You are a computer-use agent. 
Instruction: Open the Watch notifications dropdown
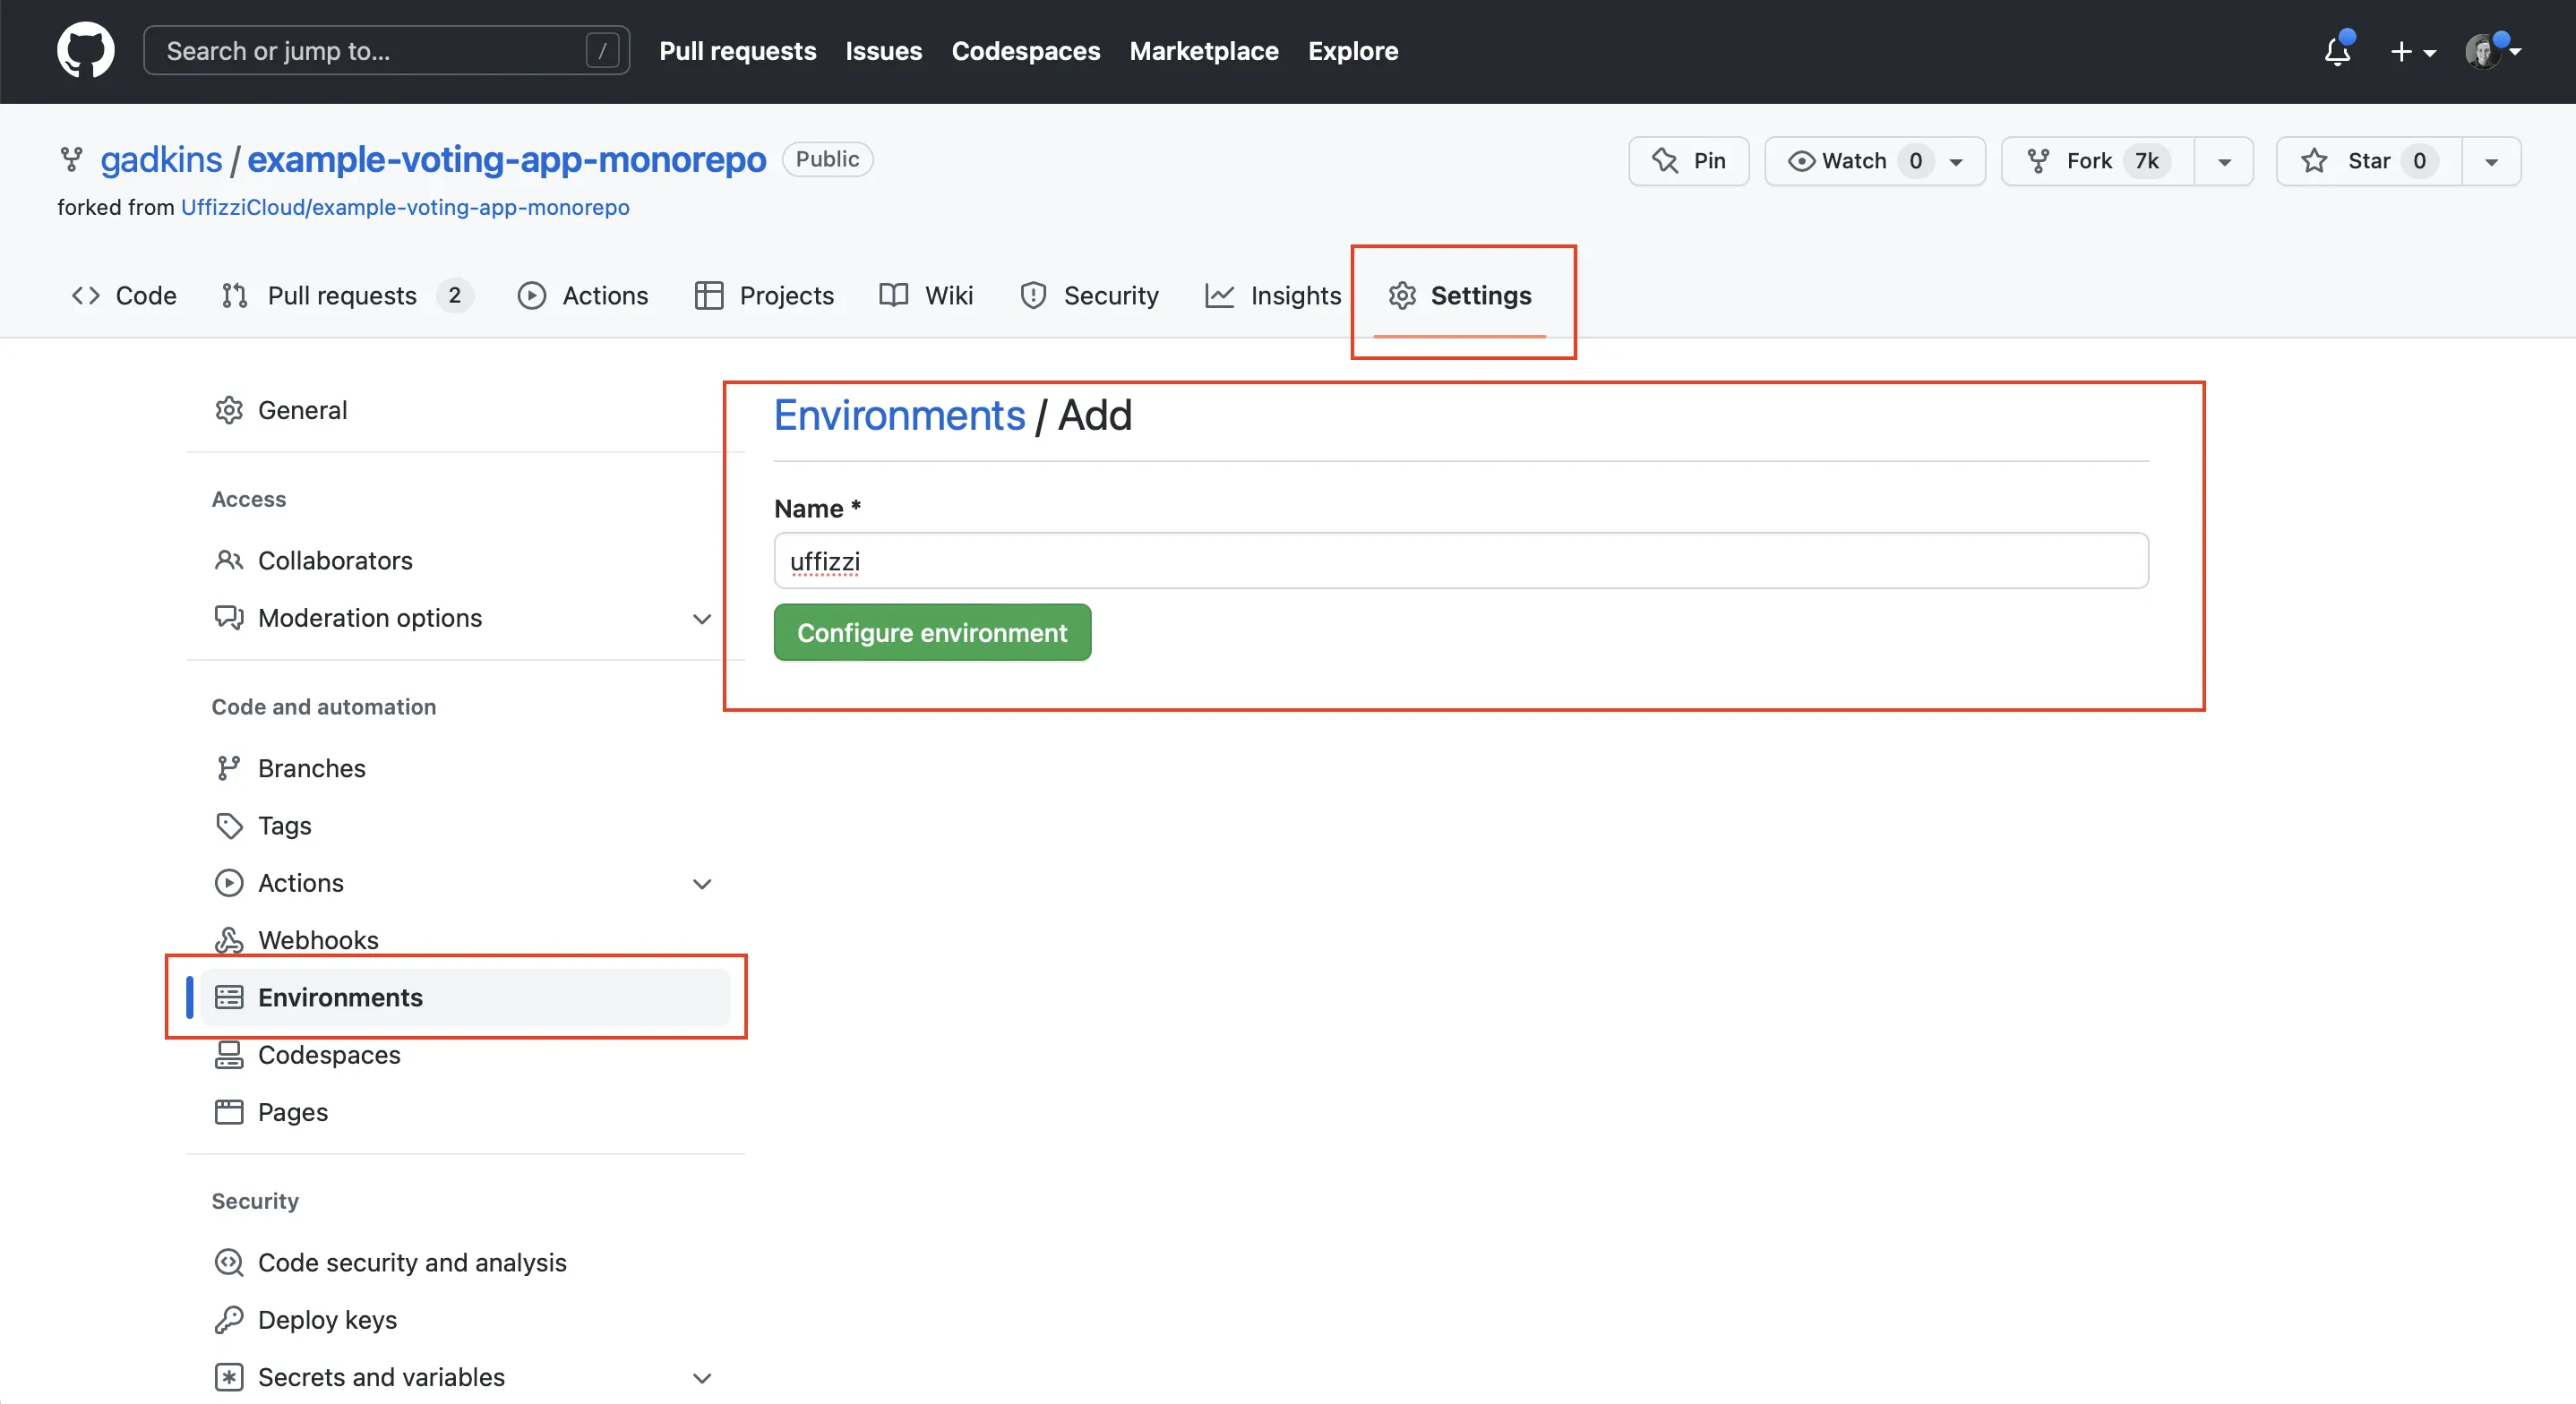[1956, 161]
